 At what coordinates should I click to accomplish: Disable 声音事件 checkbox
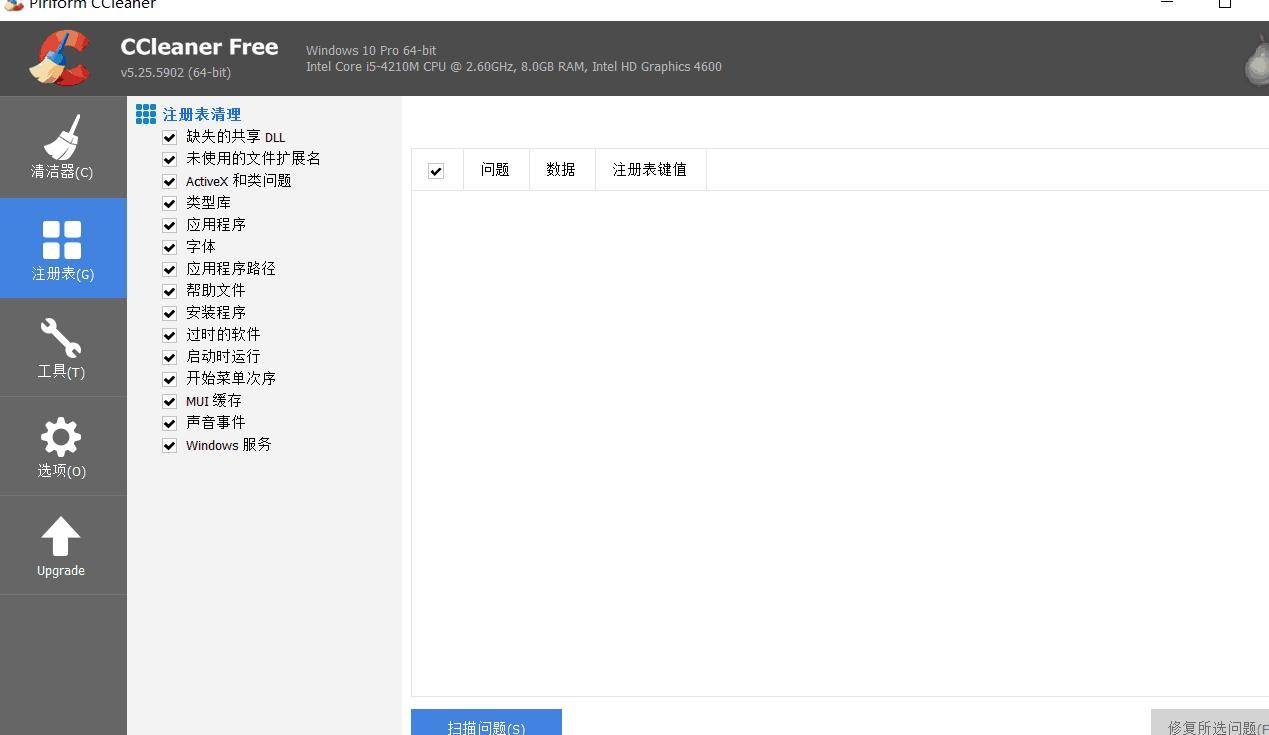click(170, 423)
